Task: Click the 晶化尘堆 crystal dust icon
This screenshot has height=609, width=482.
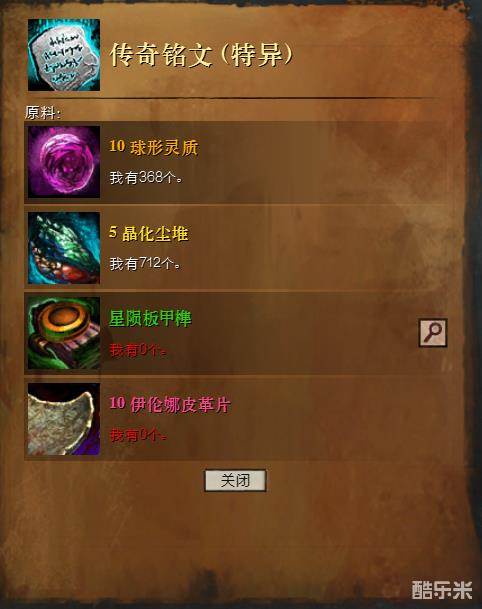Action: pos(64,248)
